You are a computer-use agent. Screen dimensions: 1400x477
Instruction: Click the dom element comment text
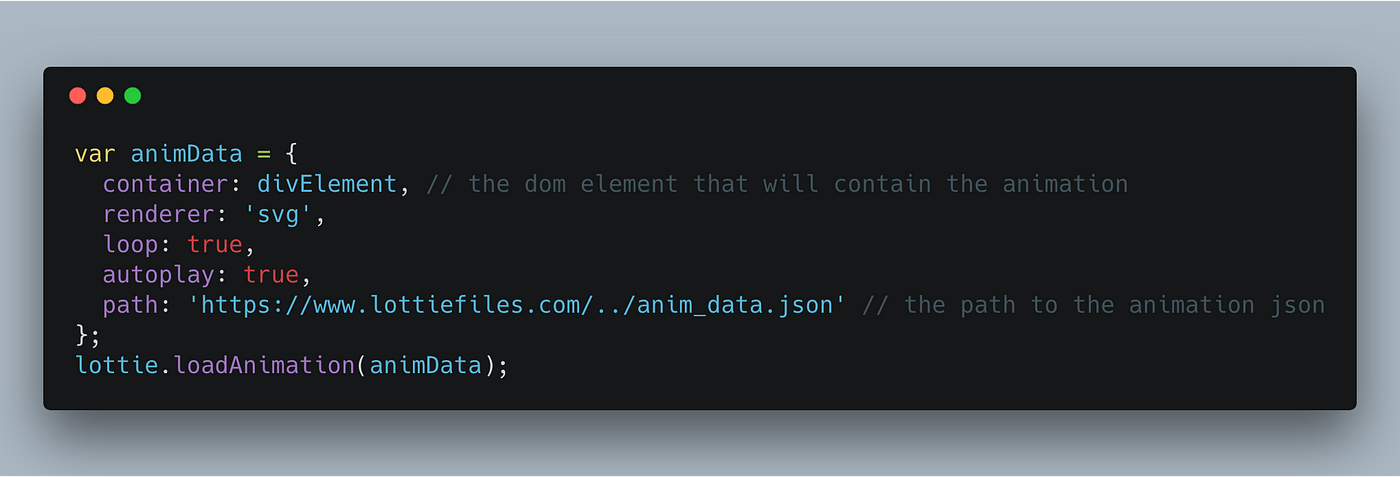776,184
